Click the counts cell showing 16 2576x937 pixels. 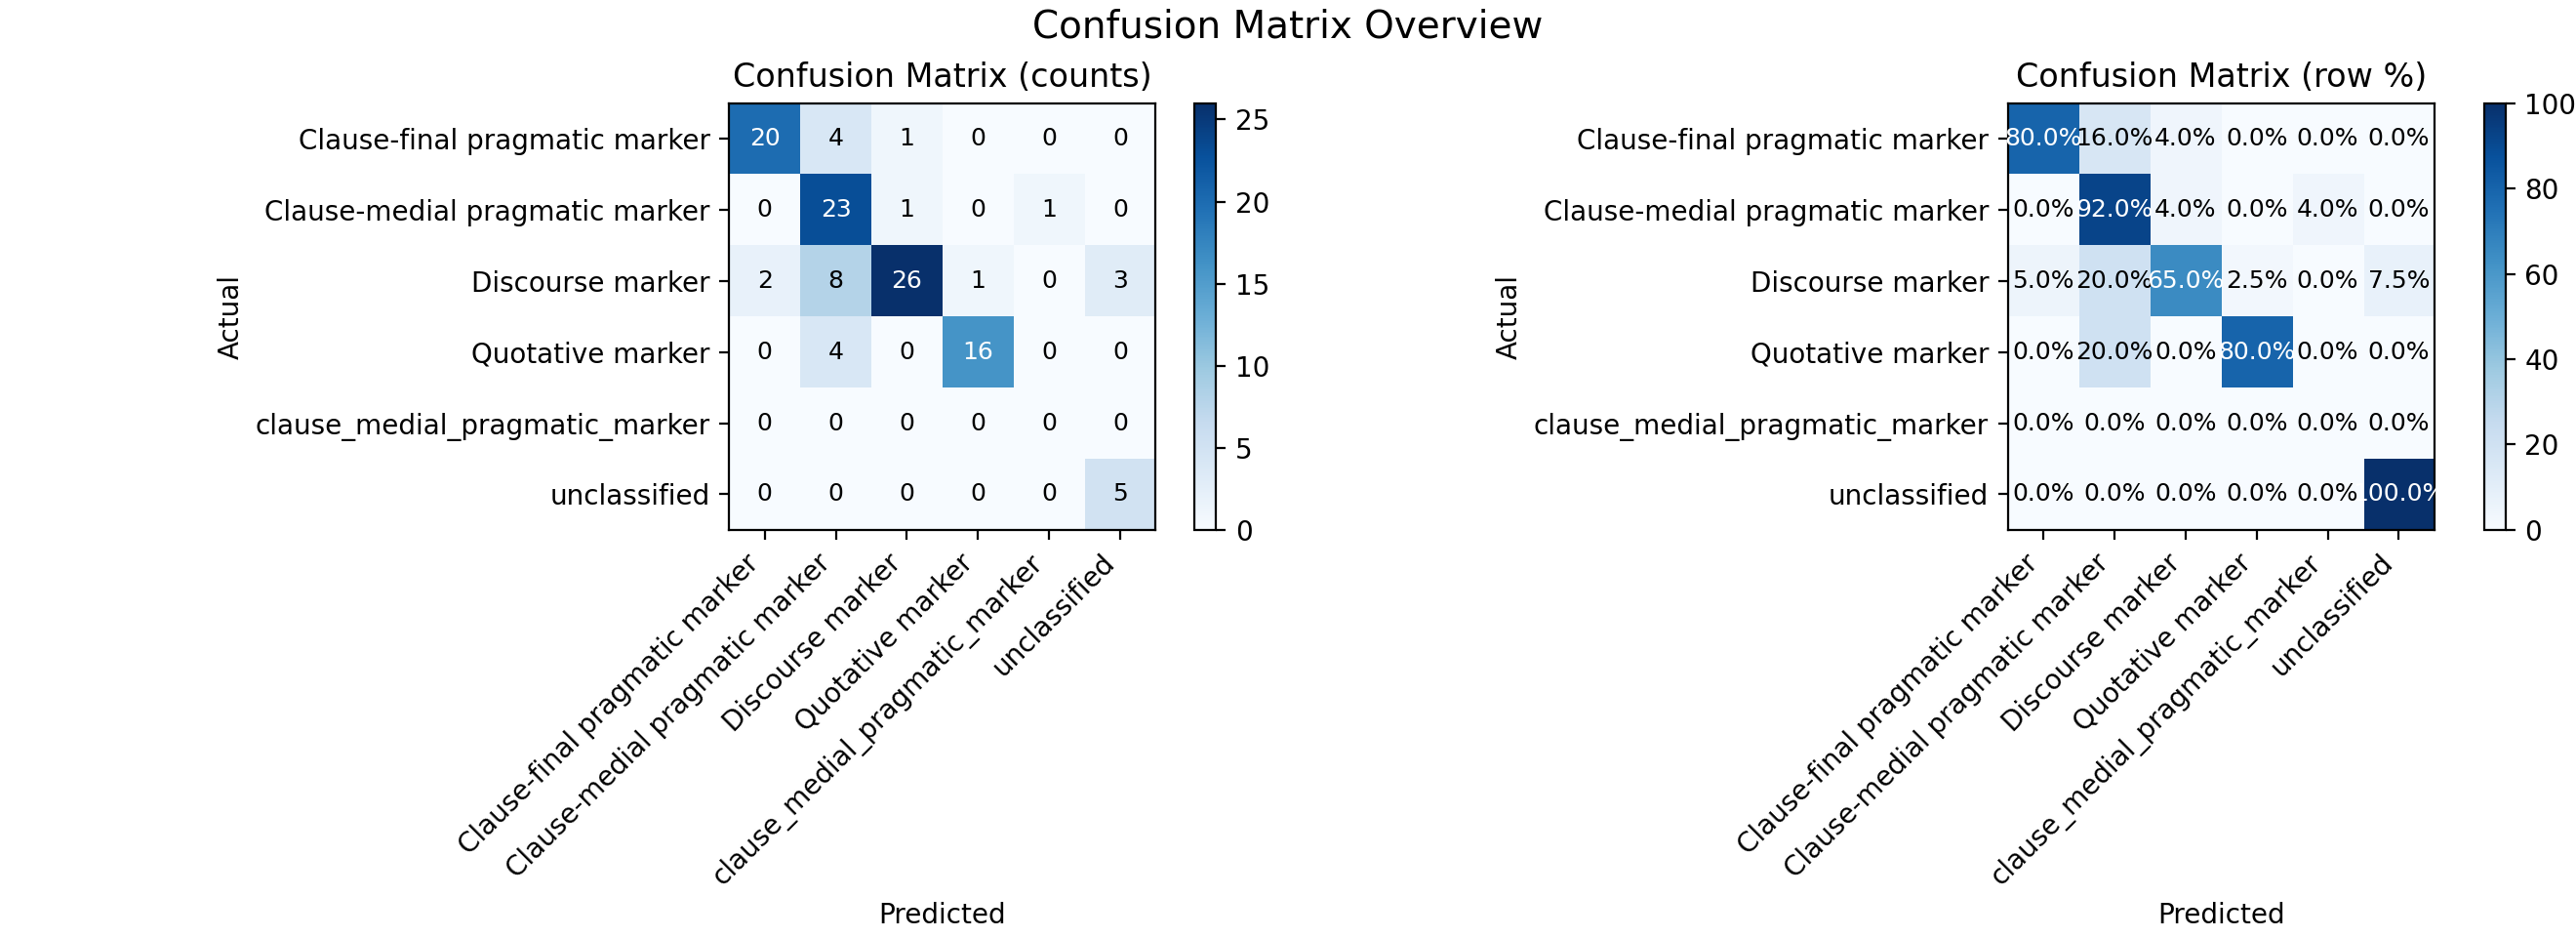[978, 352]
